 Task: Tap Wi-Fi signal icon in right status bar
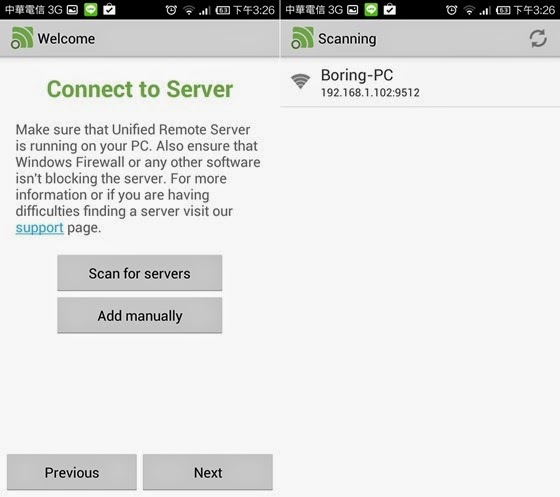(x=469, y=10)
